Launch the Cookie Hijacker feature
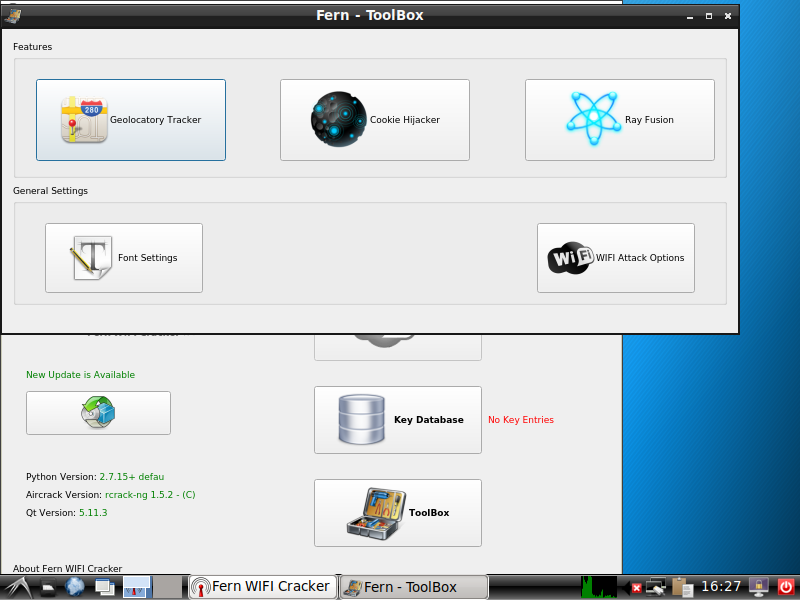Screen dimensions: 800x600 [x=375, y=120]
